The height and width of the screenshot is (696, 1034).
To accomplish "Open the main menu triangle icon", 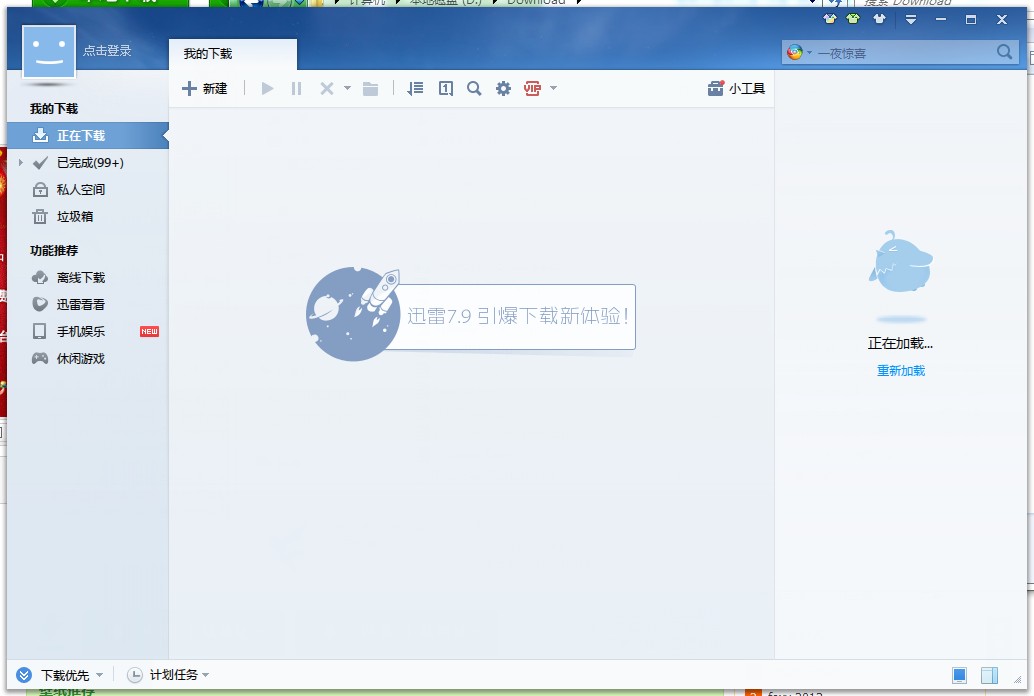I will [x=911, y=20].
